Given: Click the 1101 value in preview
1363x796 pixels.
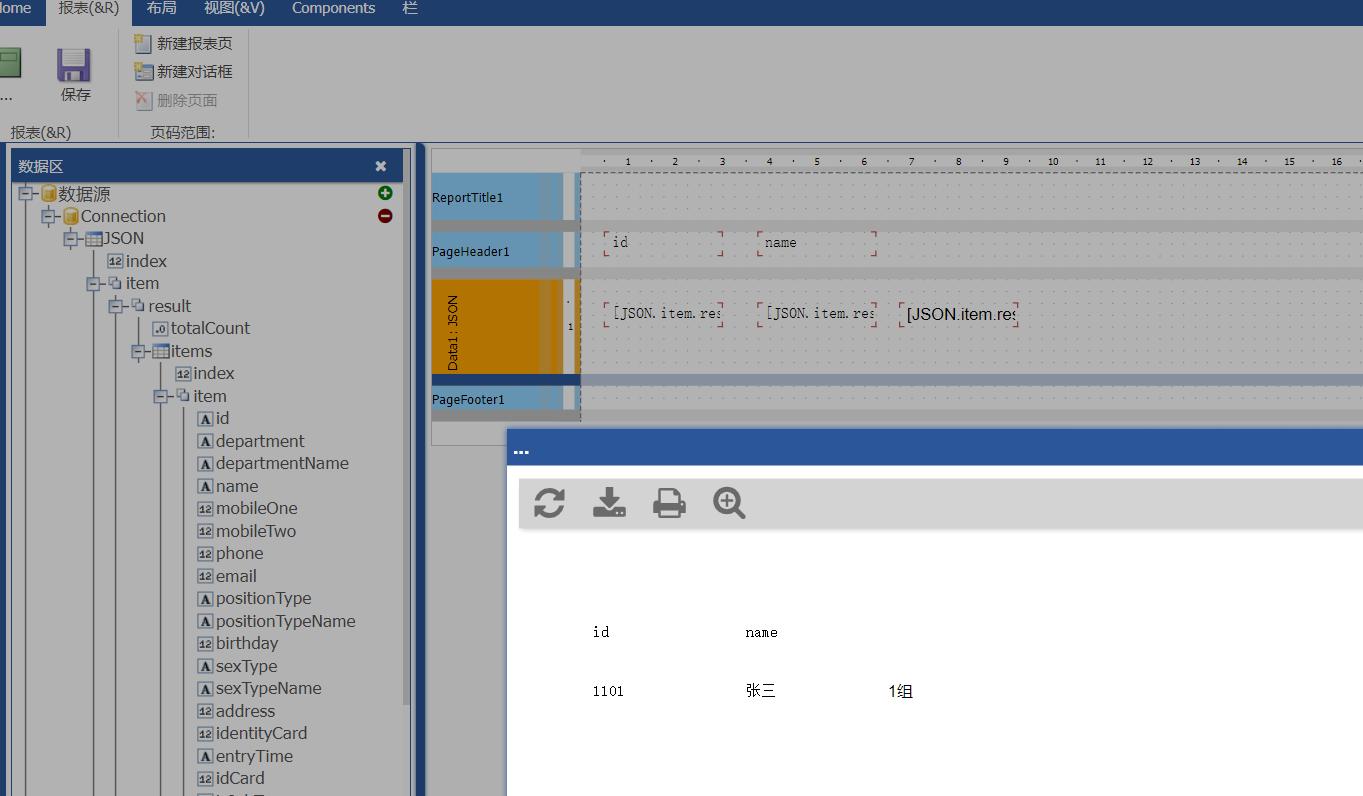Looking at the screenshot, I should click(608, 691).
